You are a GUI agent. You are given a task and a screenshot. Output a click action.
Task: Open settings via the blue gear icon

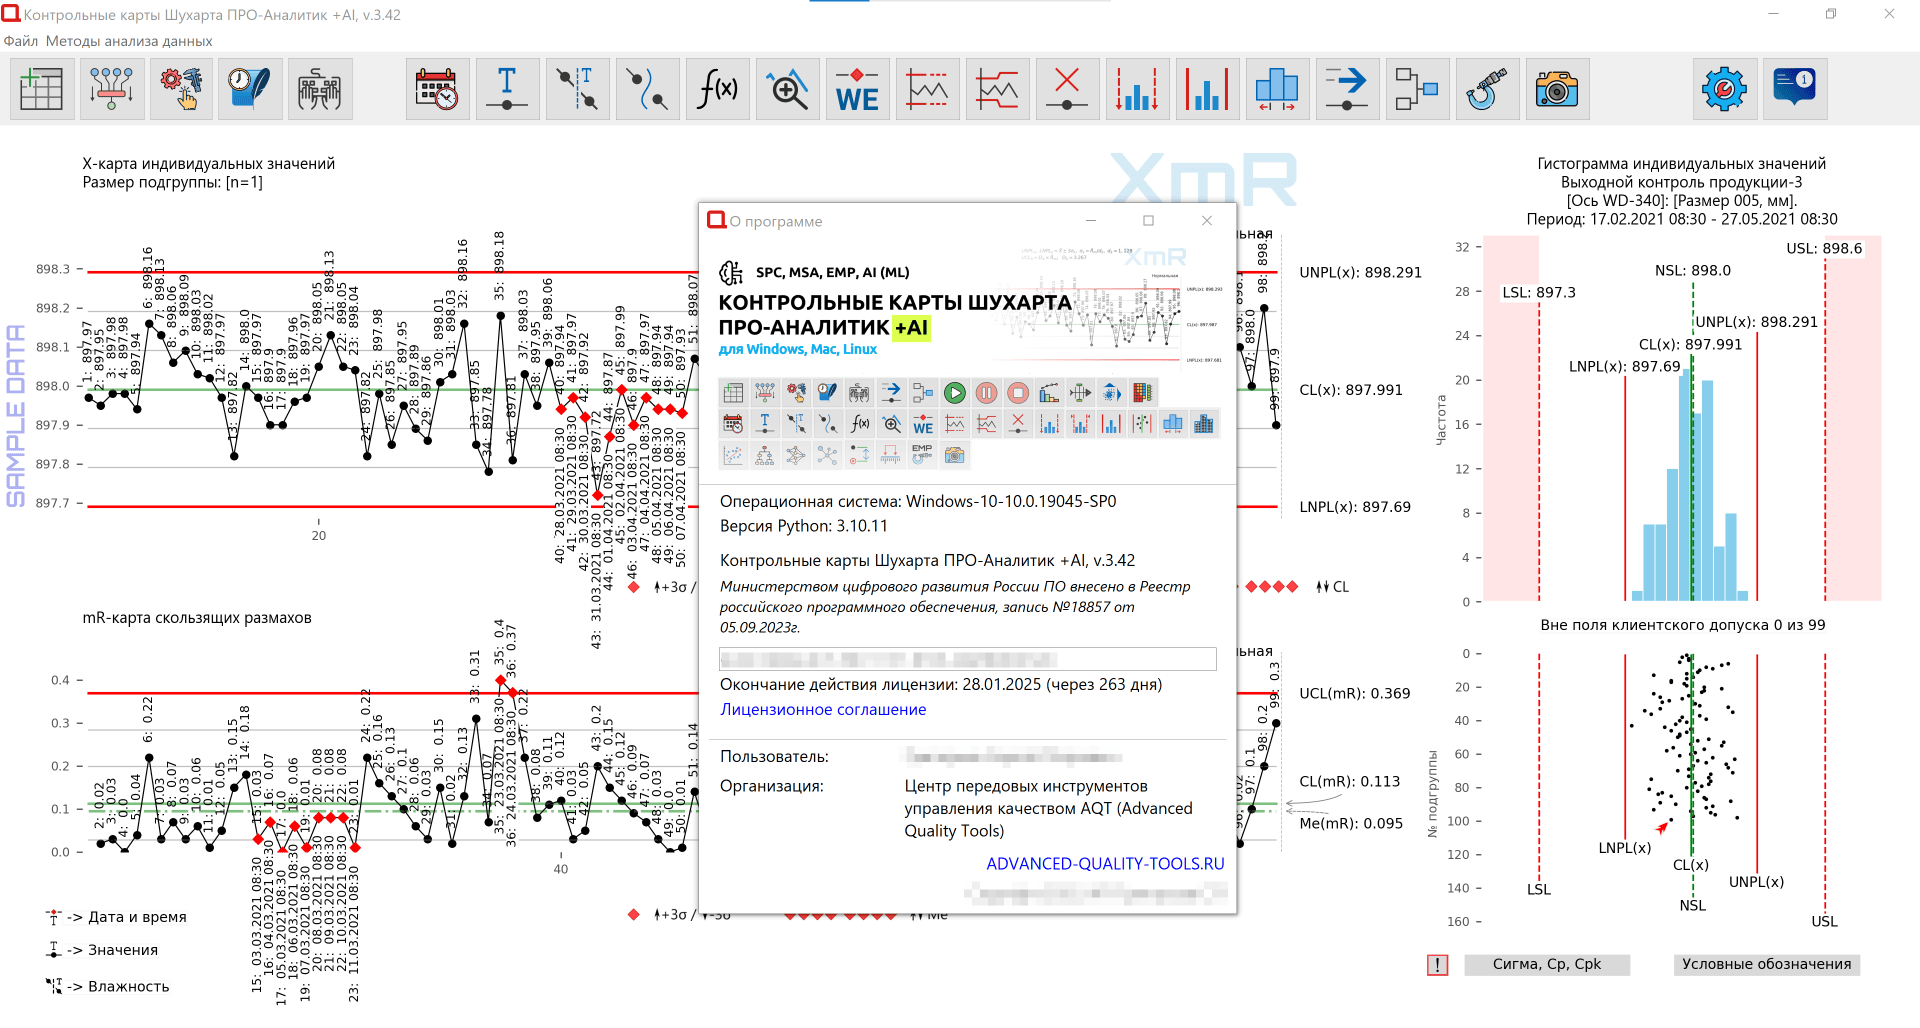1724,89
